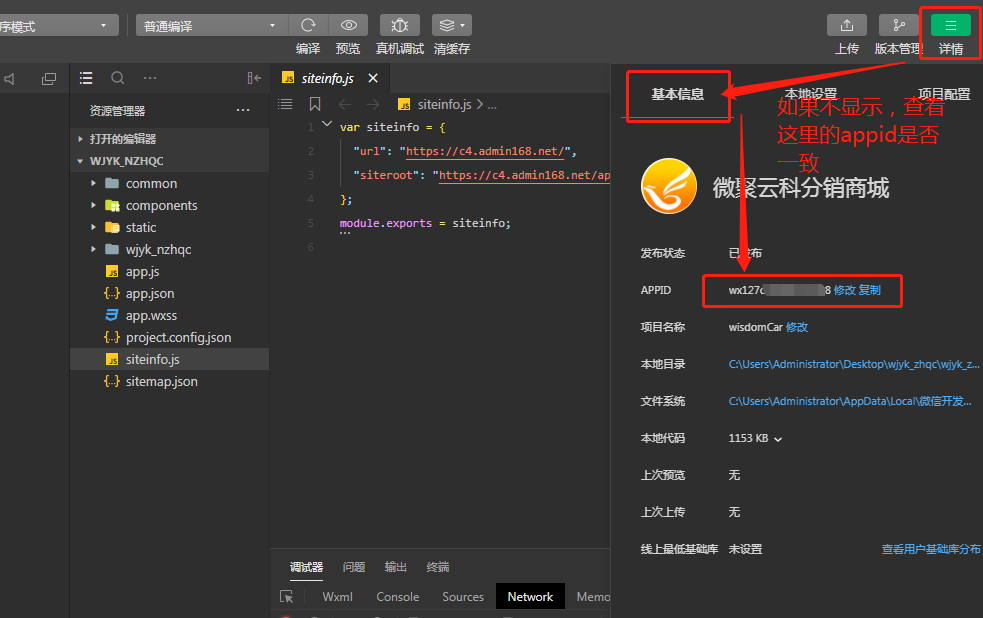Expand the 打开的编辑器 section
Screen dimensions: 983x618
click(169, 139)
